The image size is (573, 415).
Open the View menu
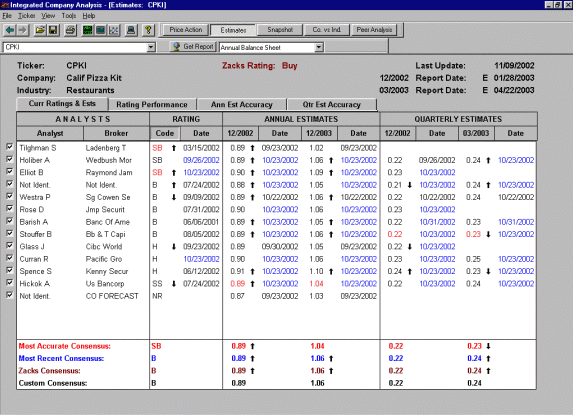coord(48,16)
